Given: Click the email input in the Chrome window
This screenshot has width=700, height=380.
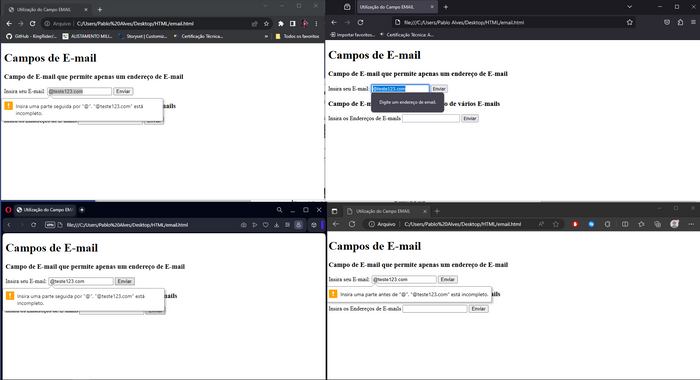Looking at the screenshot, I should click(x=79, y=91).
